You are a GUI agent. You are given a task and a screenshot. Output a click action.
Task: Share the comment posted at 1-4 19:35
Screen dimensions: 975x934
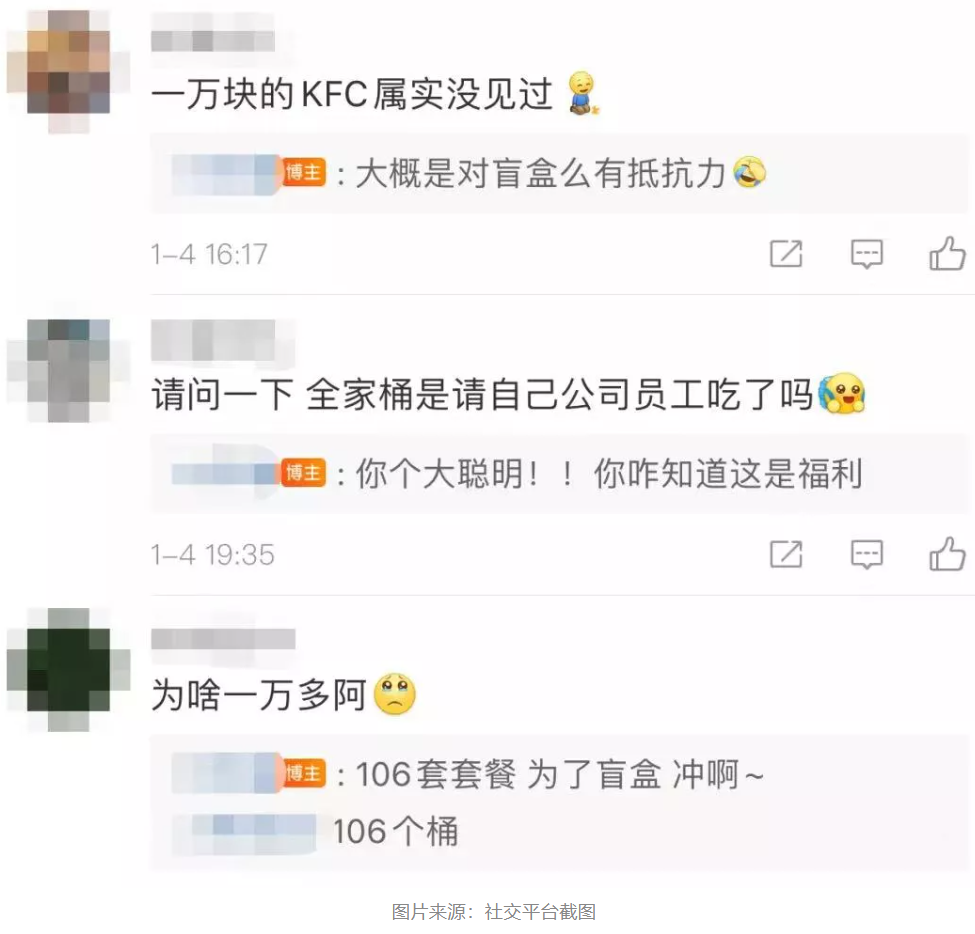point(786,554)
